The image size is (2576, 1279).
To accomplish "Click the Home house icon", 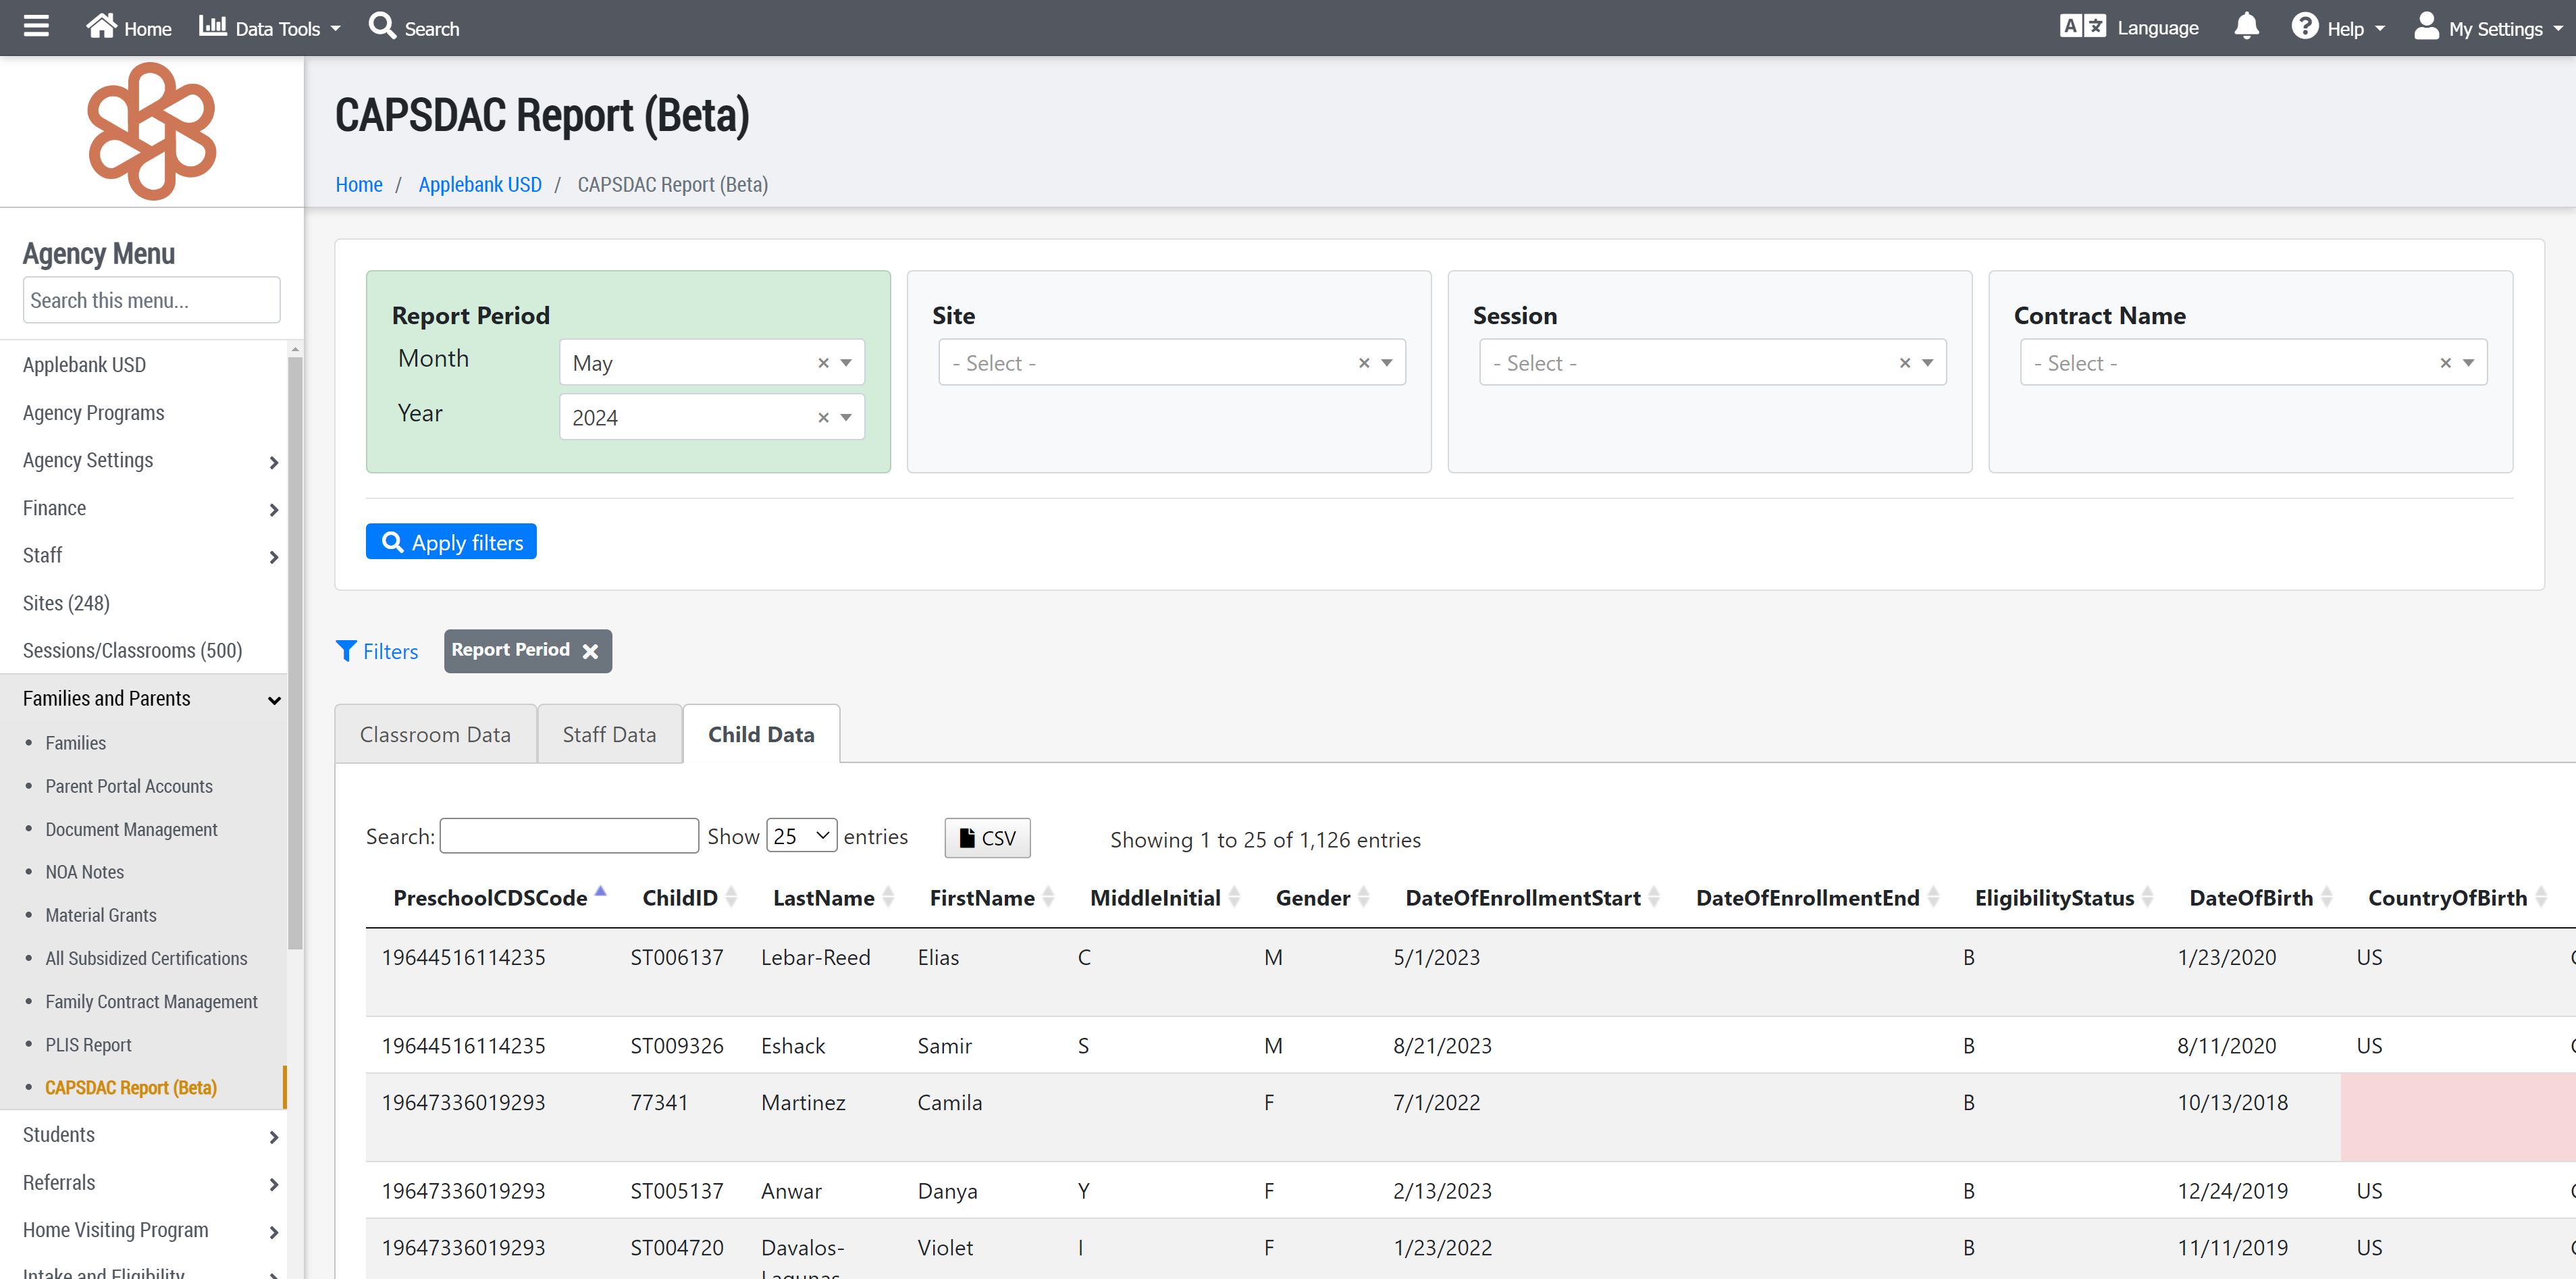I will (x=101, y=27).
